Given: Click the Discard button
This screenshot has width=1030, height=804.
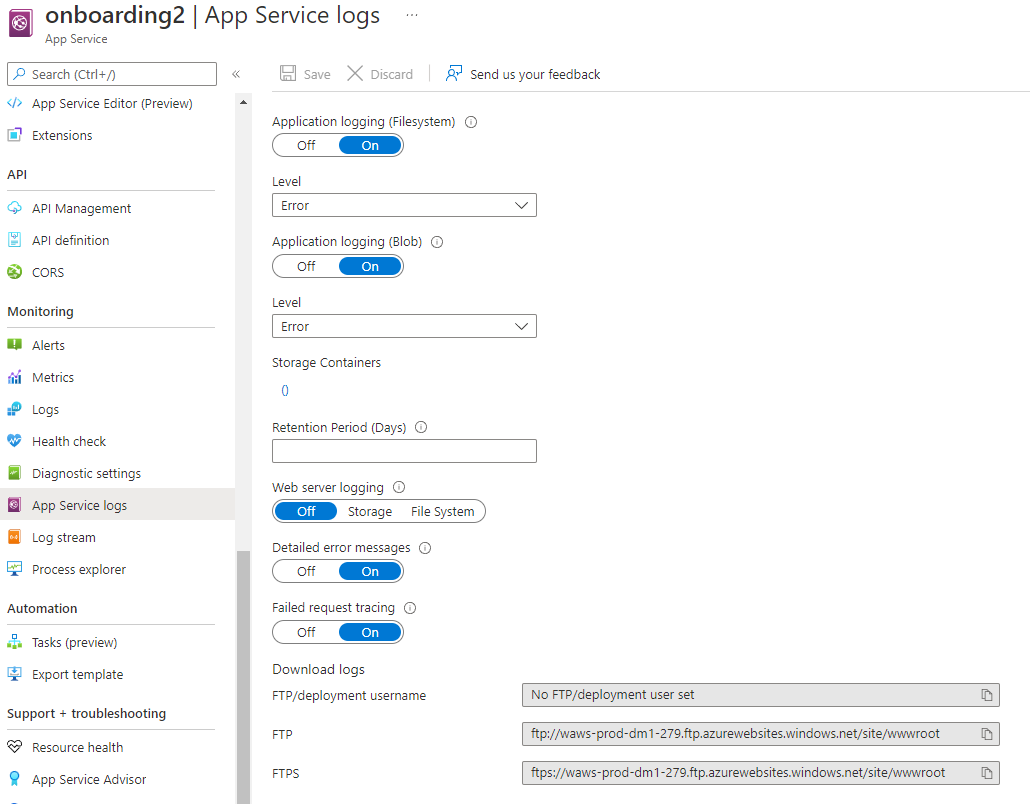Looking at the screenshot, I should pos(380,74).
